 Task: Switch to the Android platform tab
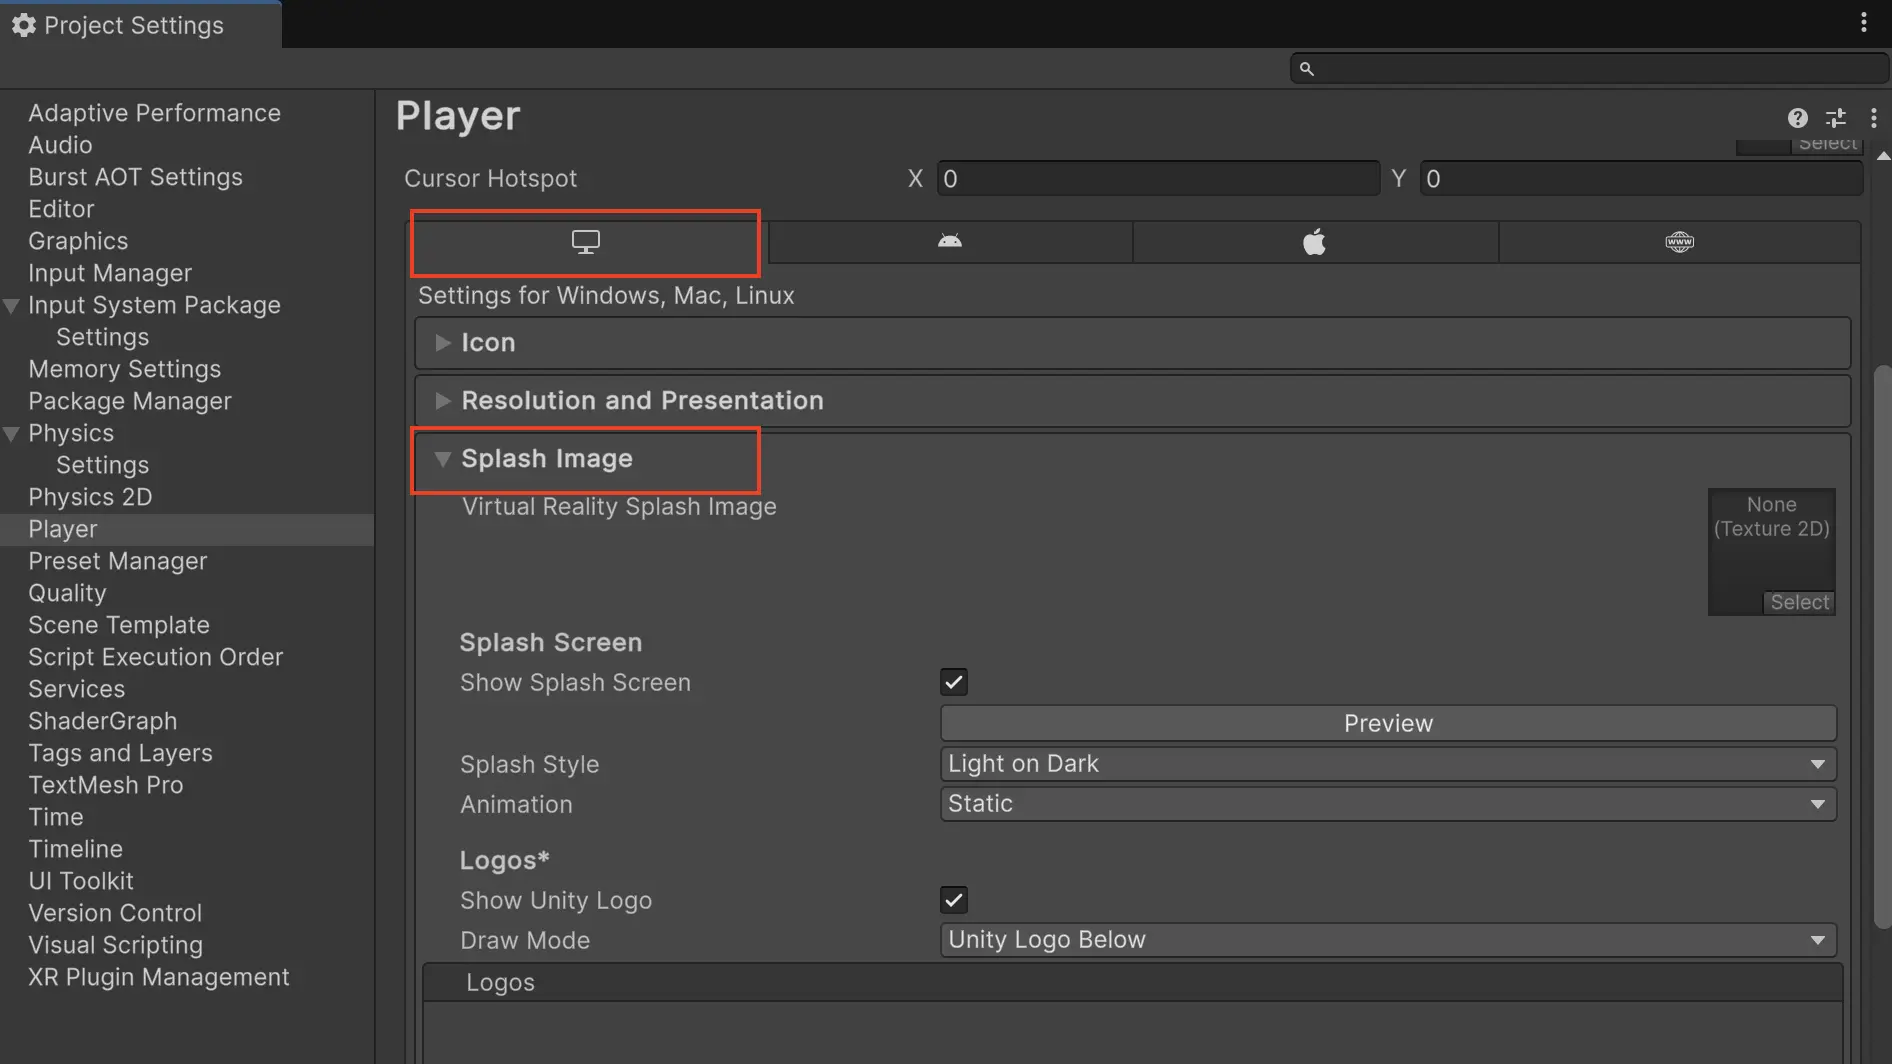click(x=950, y=242)
